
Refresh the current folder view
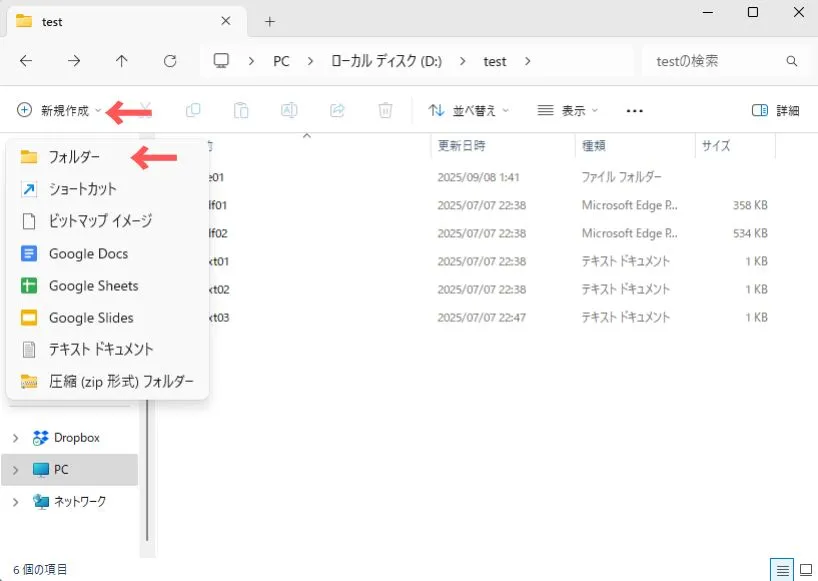pyautogui.click(x=170, y=61)
